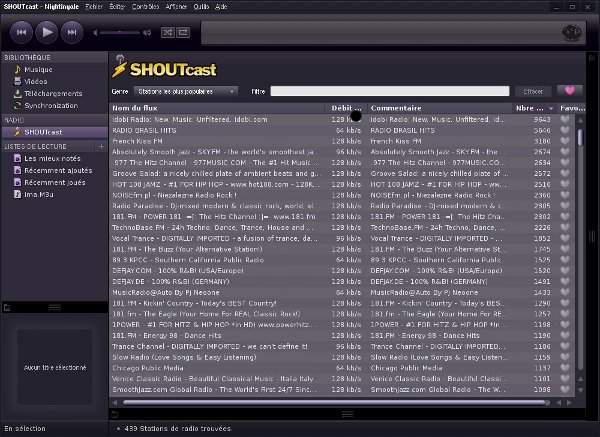The width and height of the screenshot is (600, 437).
Task: Open the Edition menu
Action: click(117, 7)
